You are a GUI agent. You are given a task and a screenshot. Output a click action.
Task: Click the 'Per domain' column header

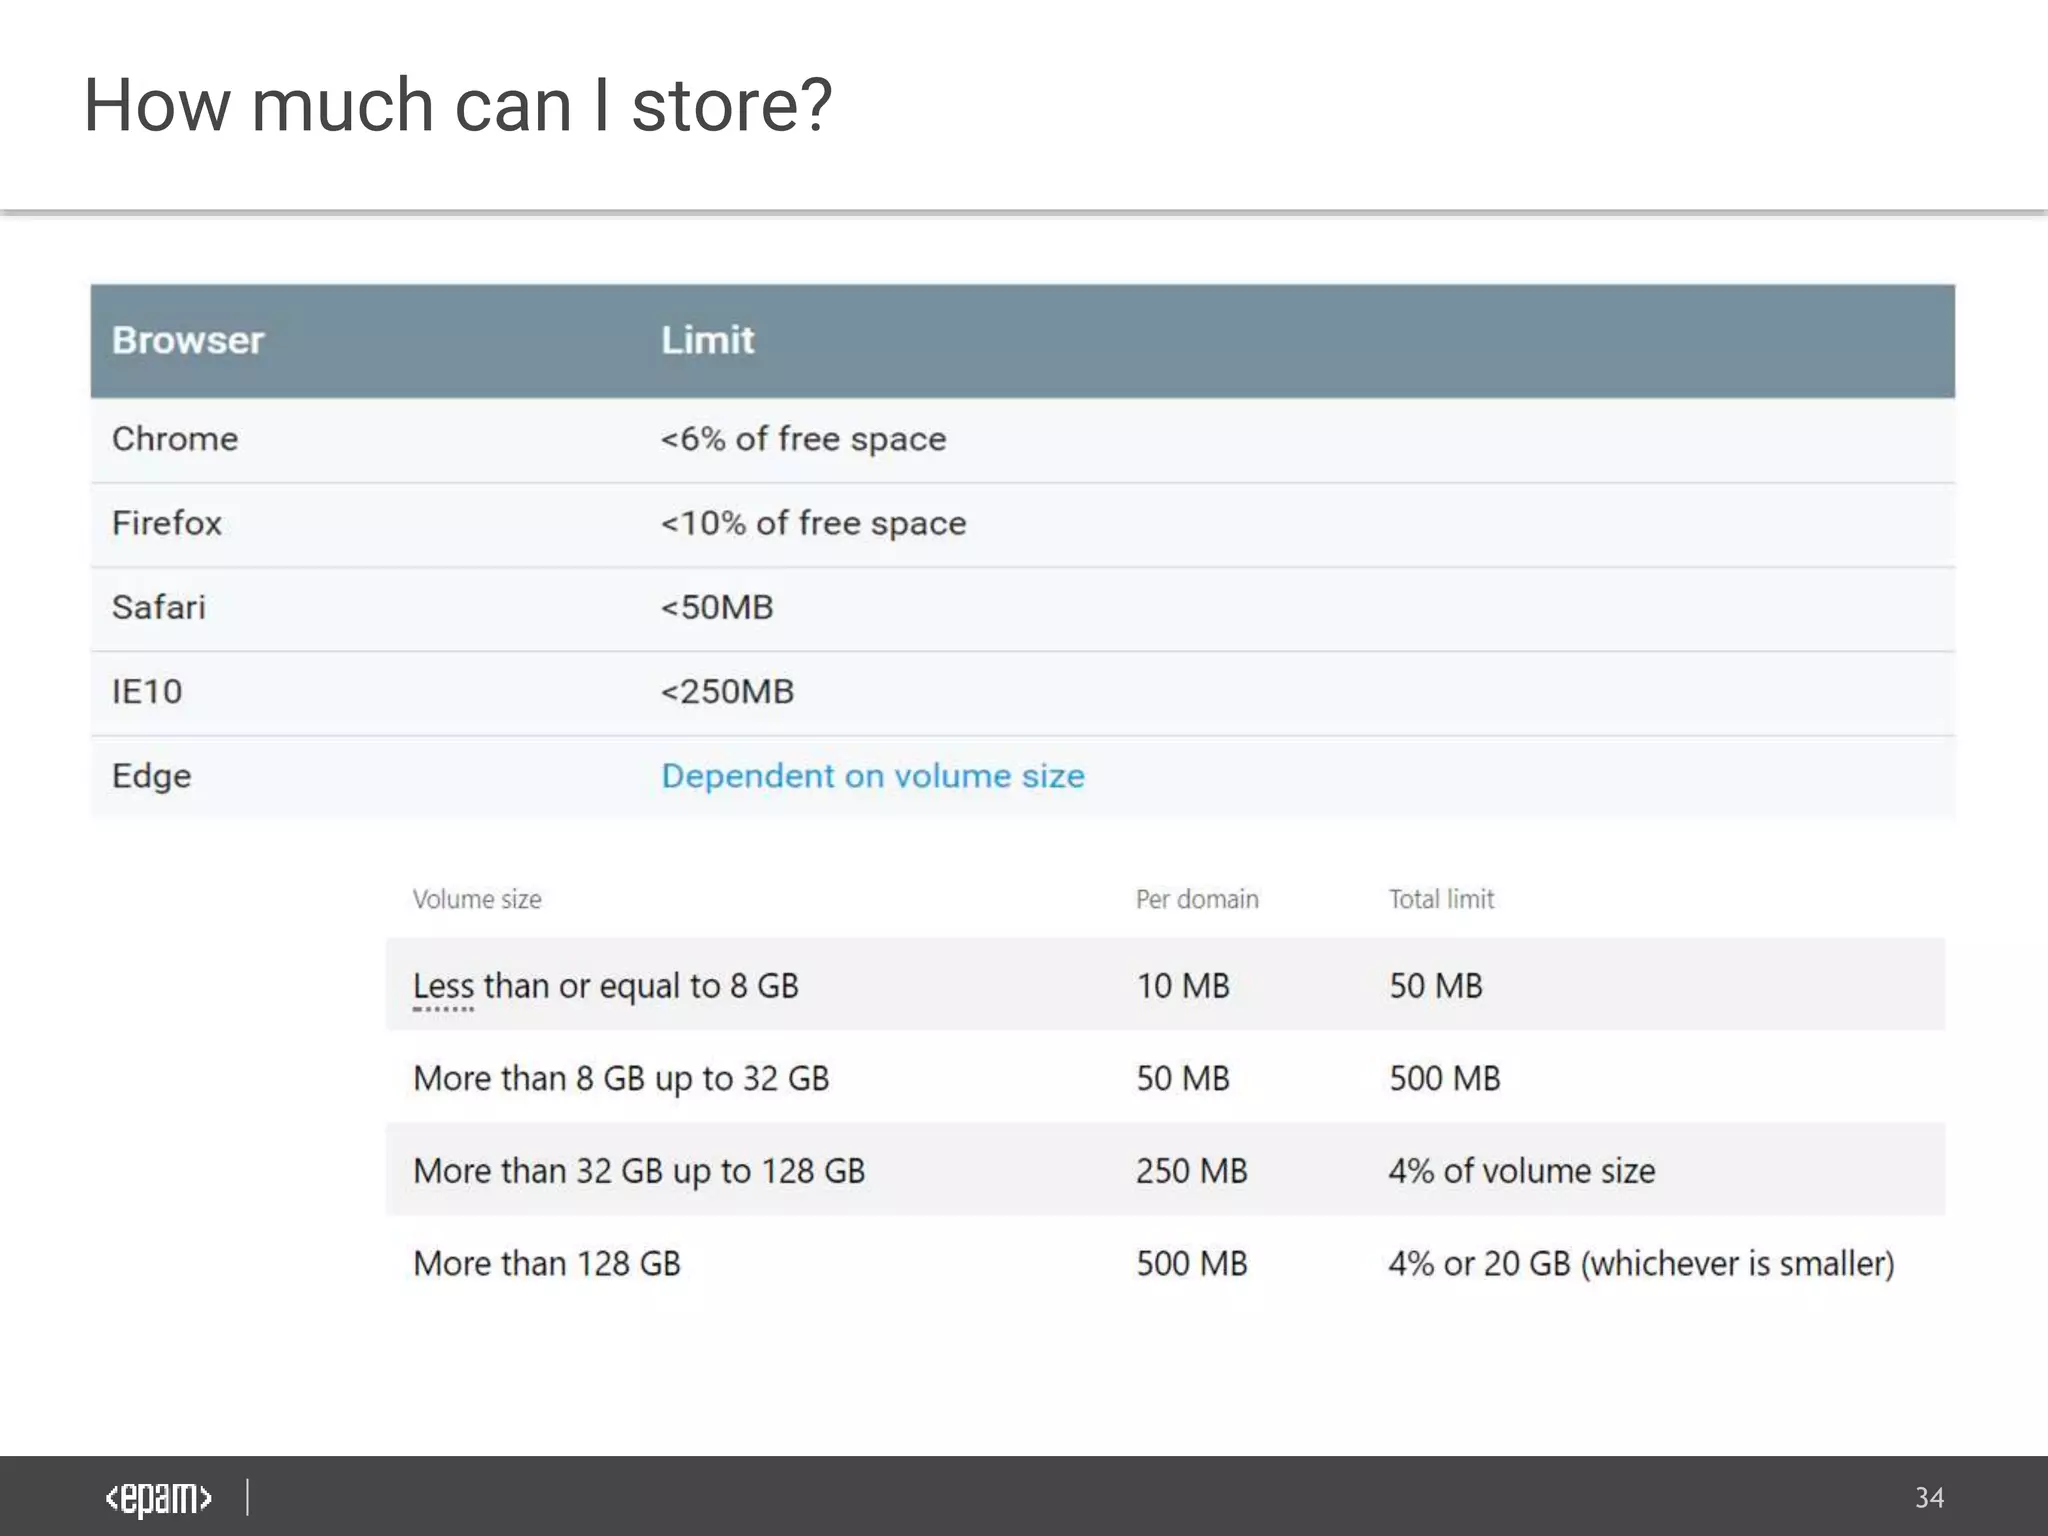tap(1197, 899)
